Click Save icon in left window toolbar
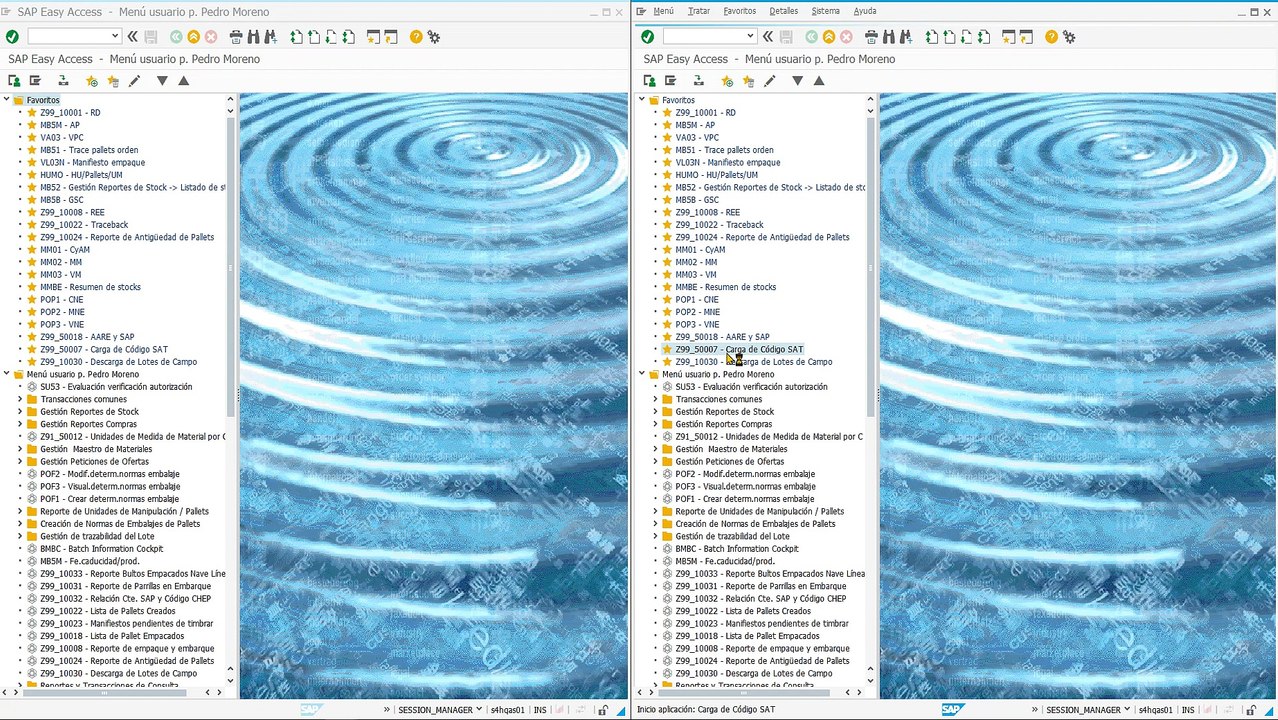The image size is (1278, 720). 151,37
